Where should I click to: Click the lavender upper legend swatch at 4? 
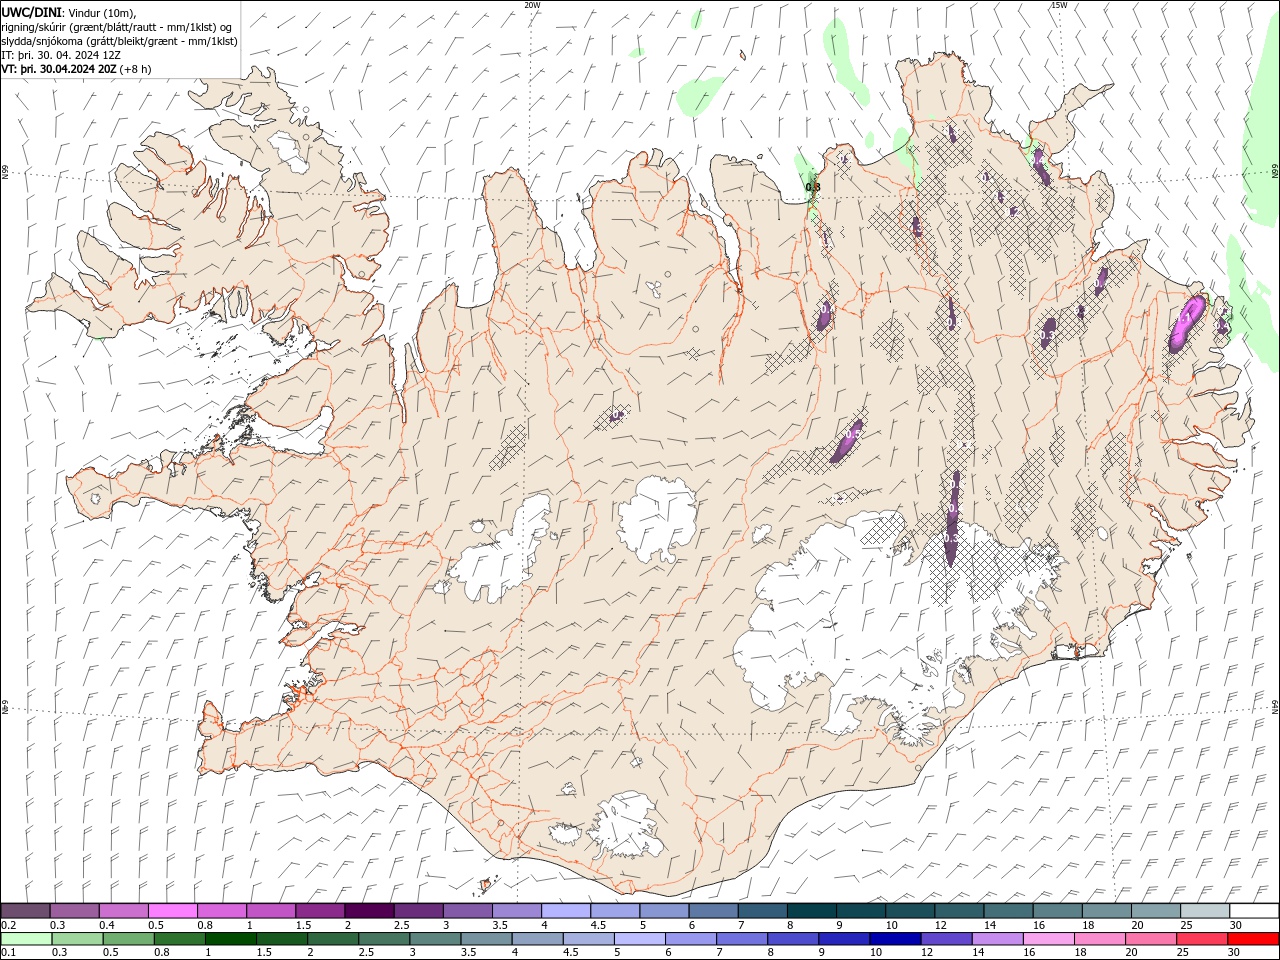[566, 911]
